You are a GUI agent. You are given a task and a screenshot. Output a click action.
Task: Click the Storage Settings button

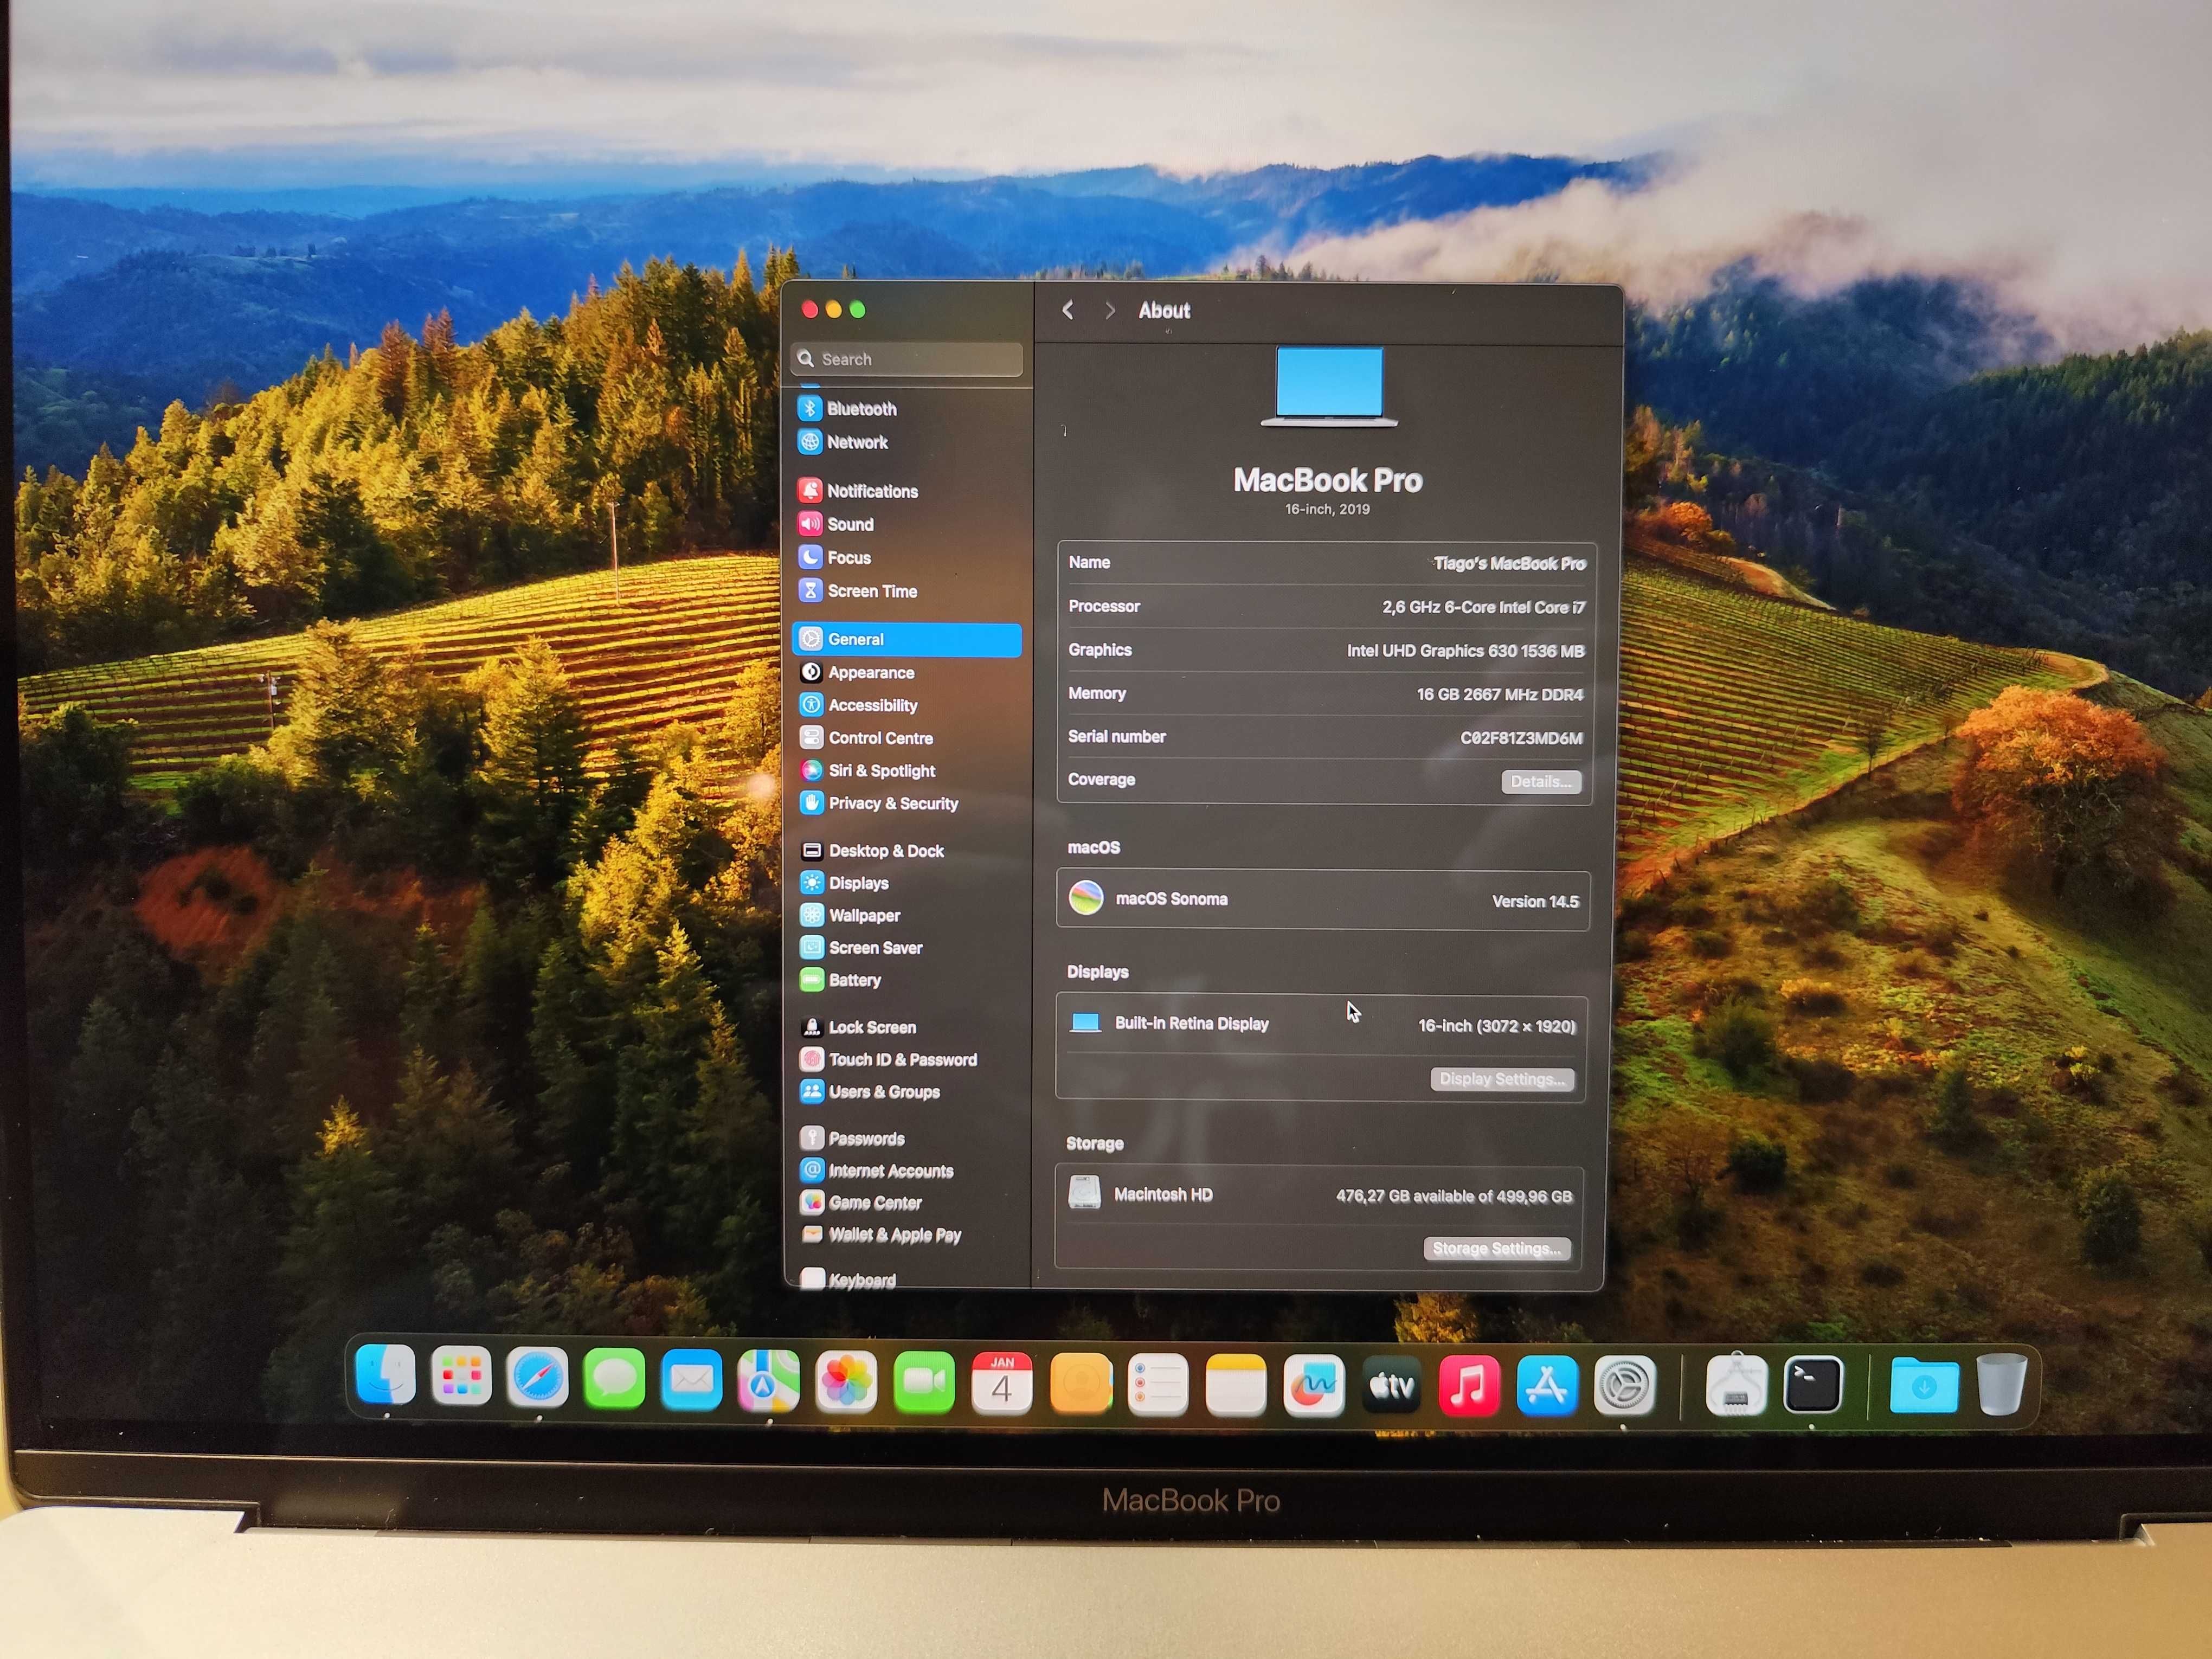pyautogui.click(x=1497, y=1248)
